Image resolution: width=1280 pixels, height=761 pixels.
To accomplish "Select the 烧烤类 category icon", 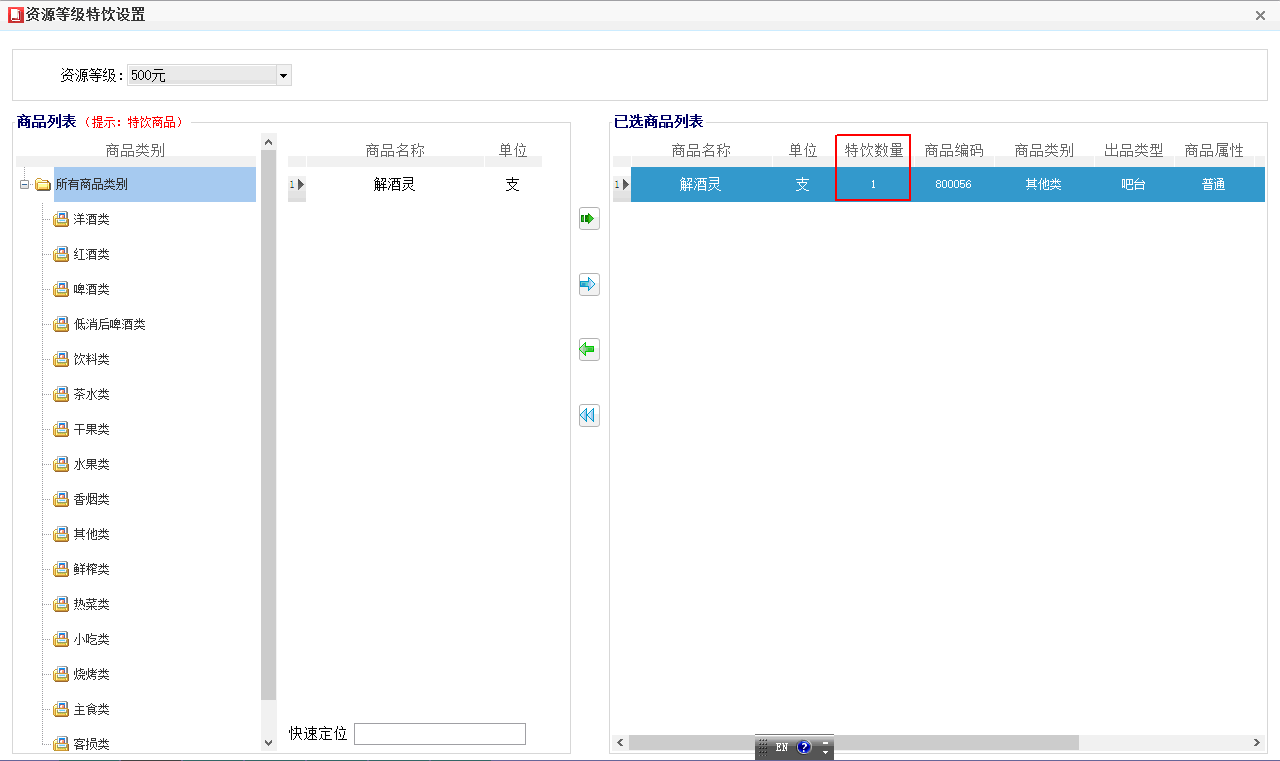I will point(61,674).
